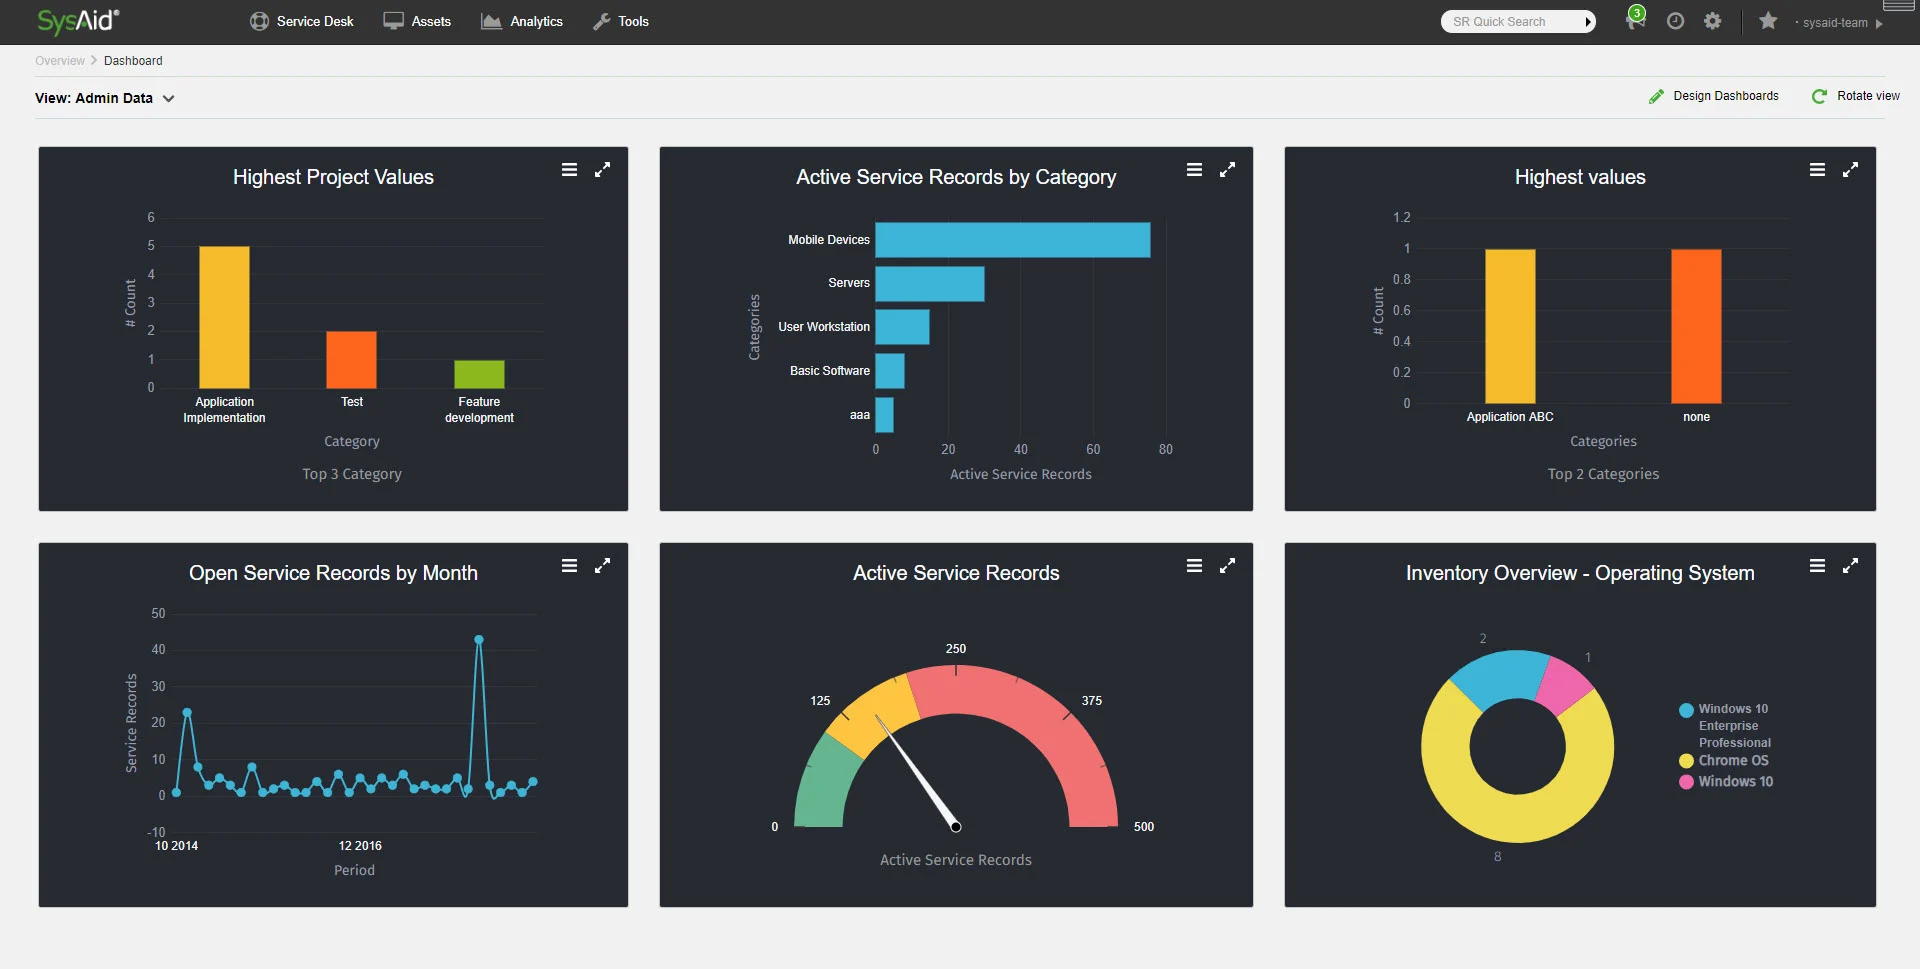Open the hamburger menu on Active Service Records by Category
This screenshot has width=1920, height=969.
[x=1194, y=170]
